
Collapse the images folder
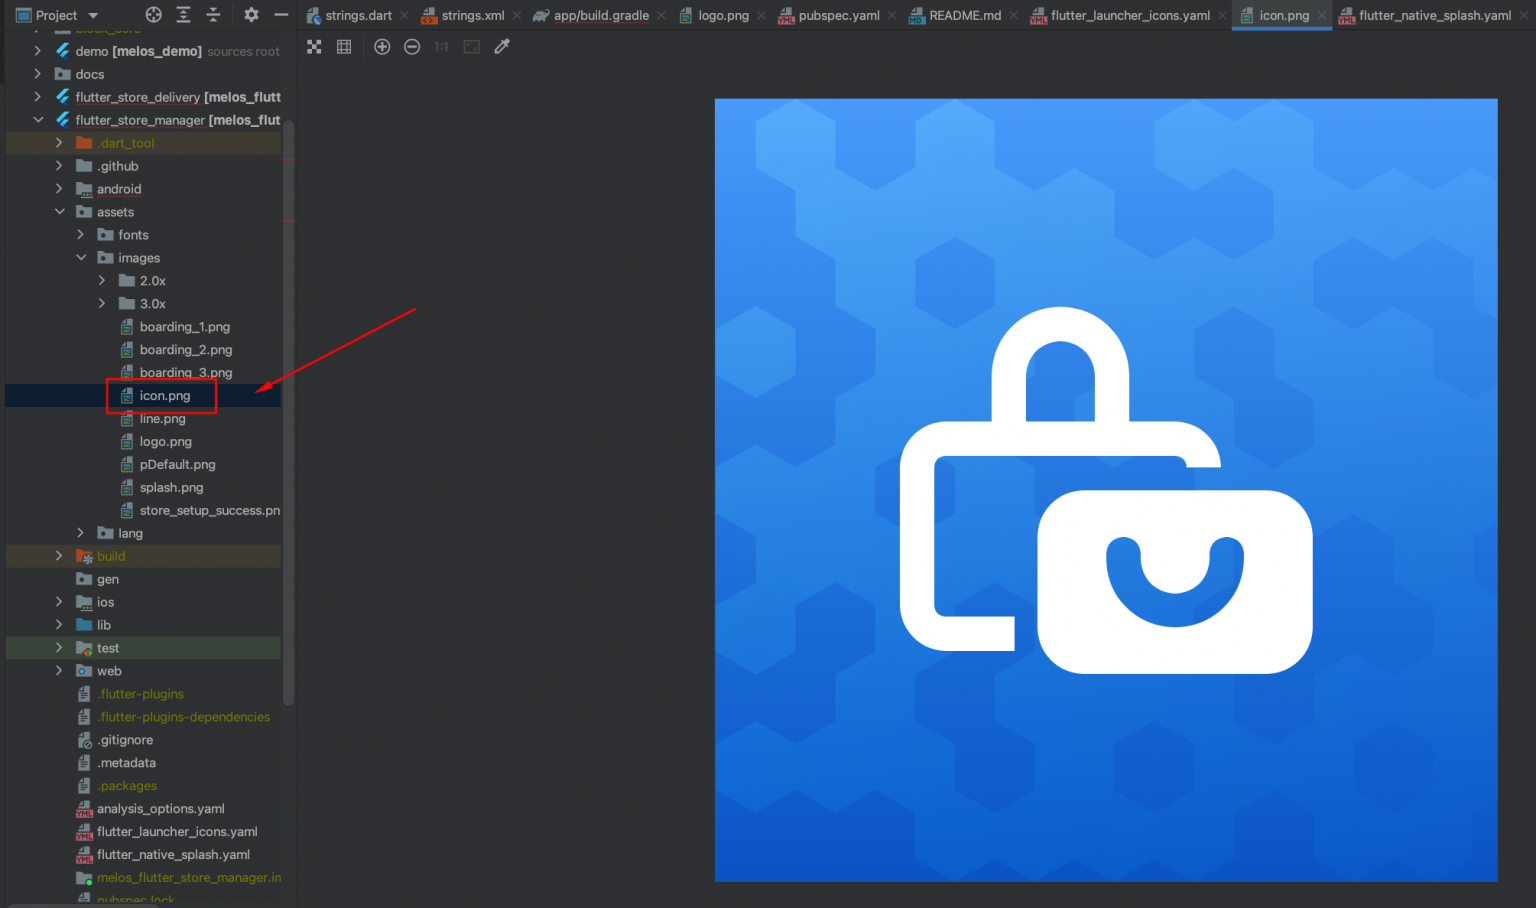point(81,257)
